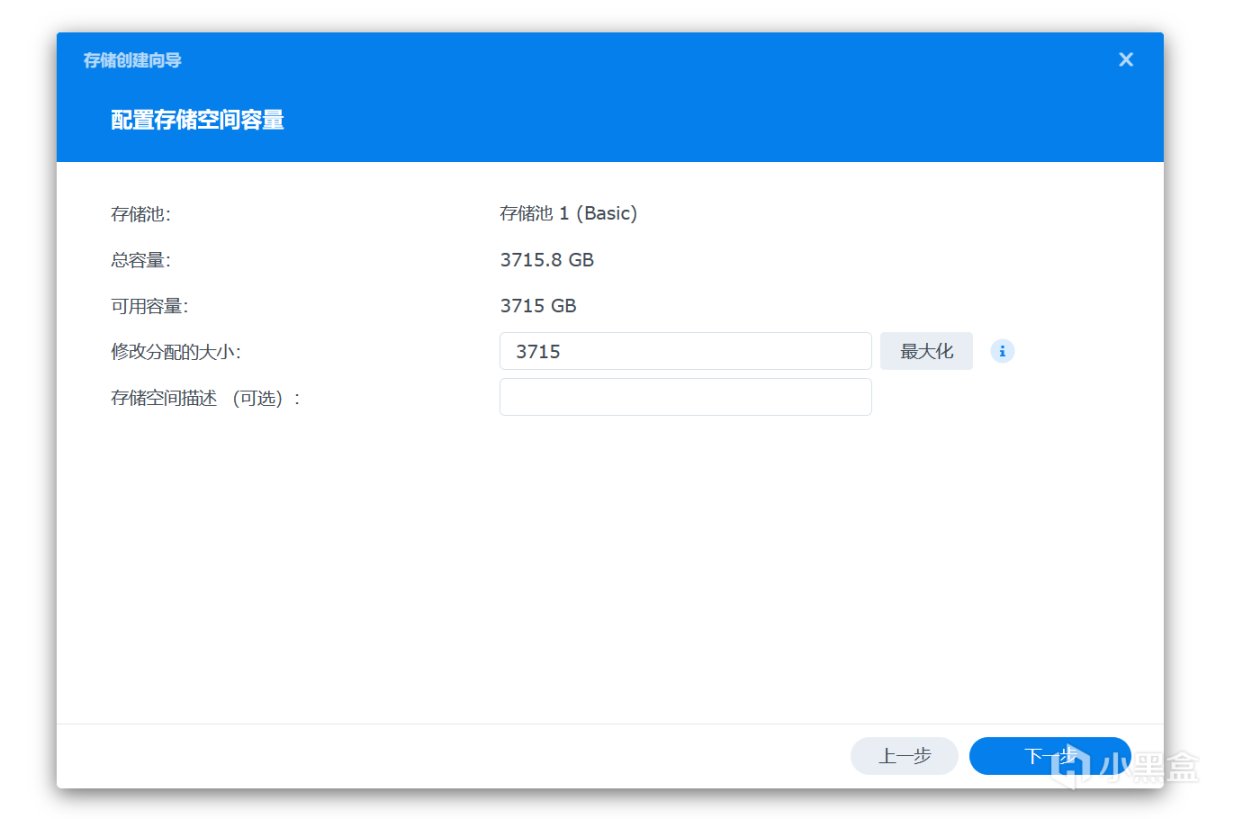The height and width of the screenshot is (819, 1234).
Task: Click the info icon beside 最大化
Action: coord(1002,351)
